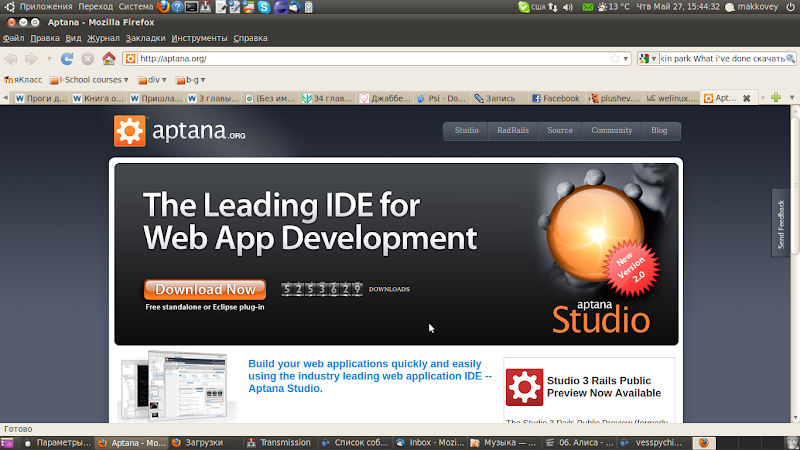Open the blue Help question-mark launcher

pos(177,7)
